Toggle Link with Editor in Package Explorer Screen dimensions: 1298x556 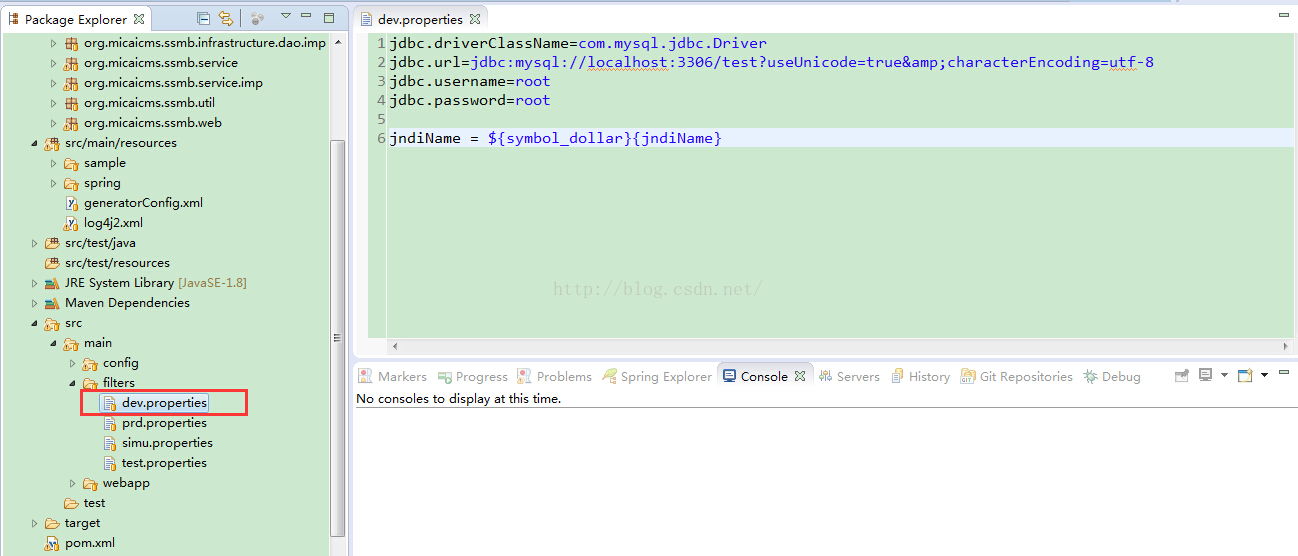coord(226,18)
